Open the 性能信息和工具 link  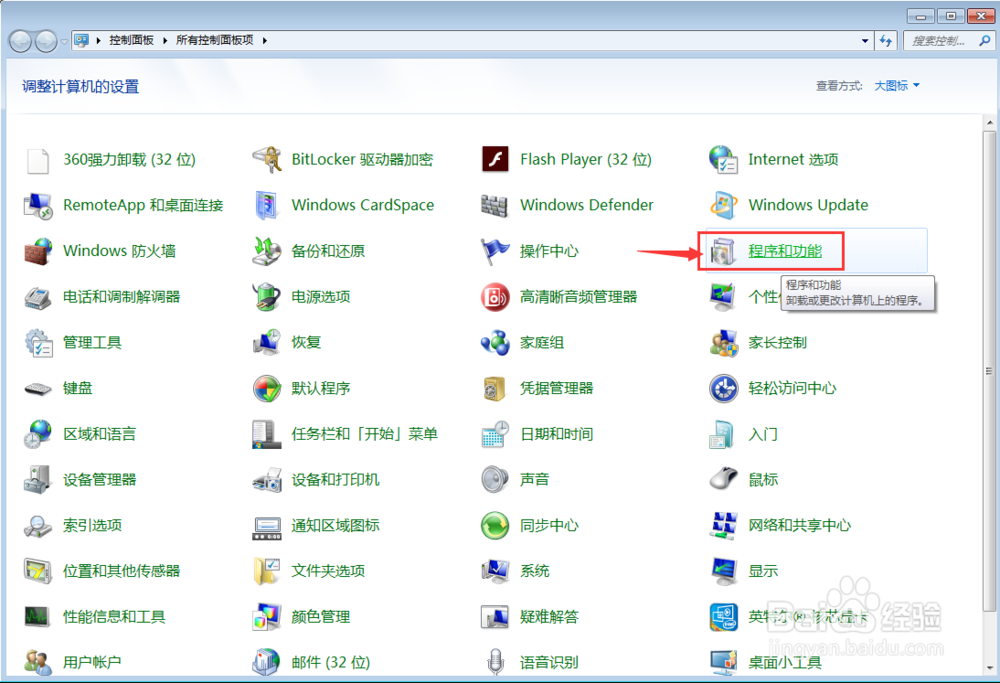[114, 617]
